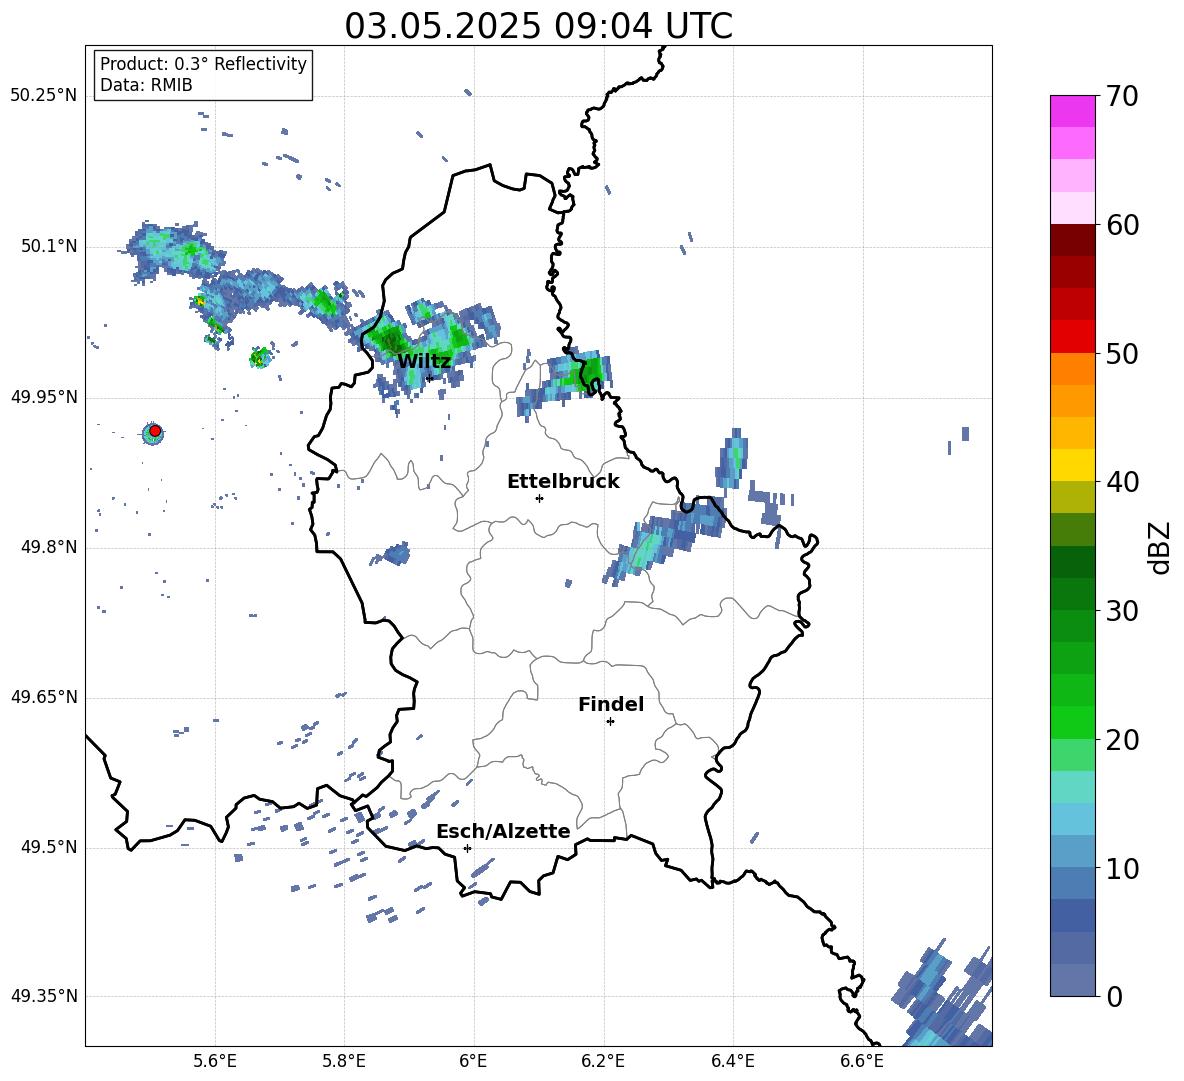This screenshot has width=1184, height=1081.
Task: Pick the bright green colorbar segment at 20
Action: pyautogui.click(x=1072, y=722)
